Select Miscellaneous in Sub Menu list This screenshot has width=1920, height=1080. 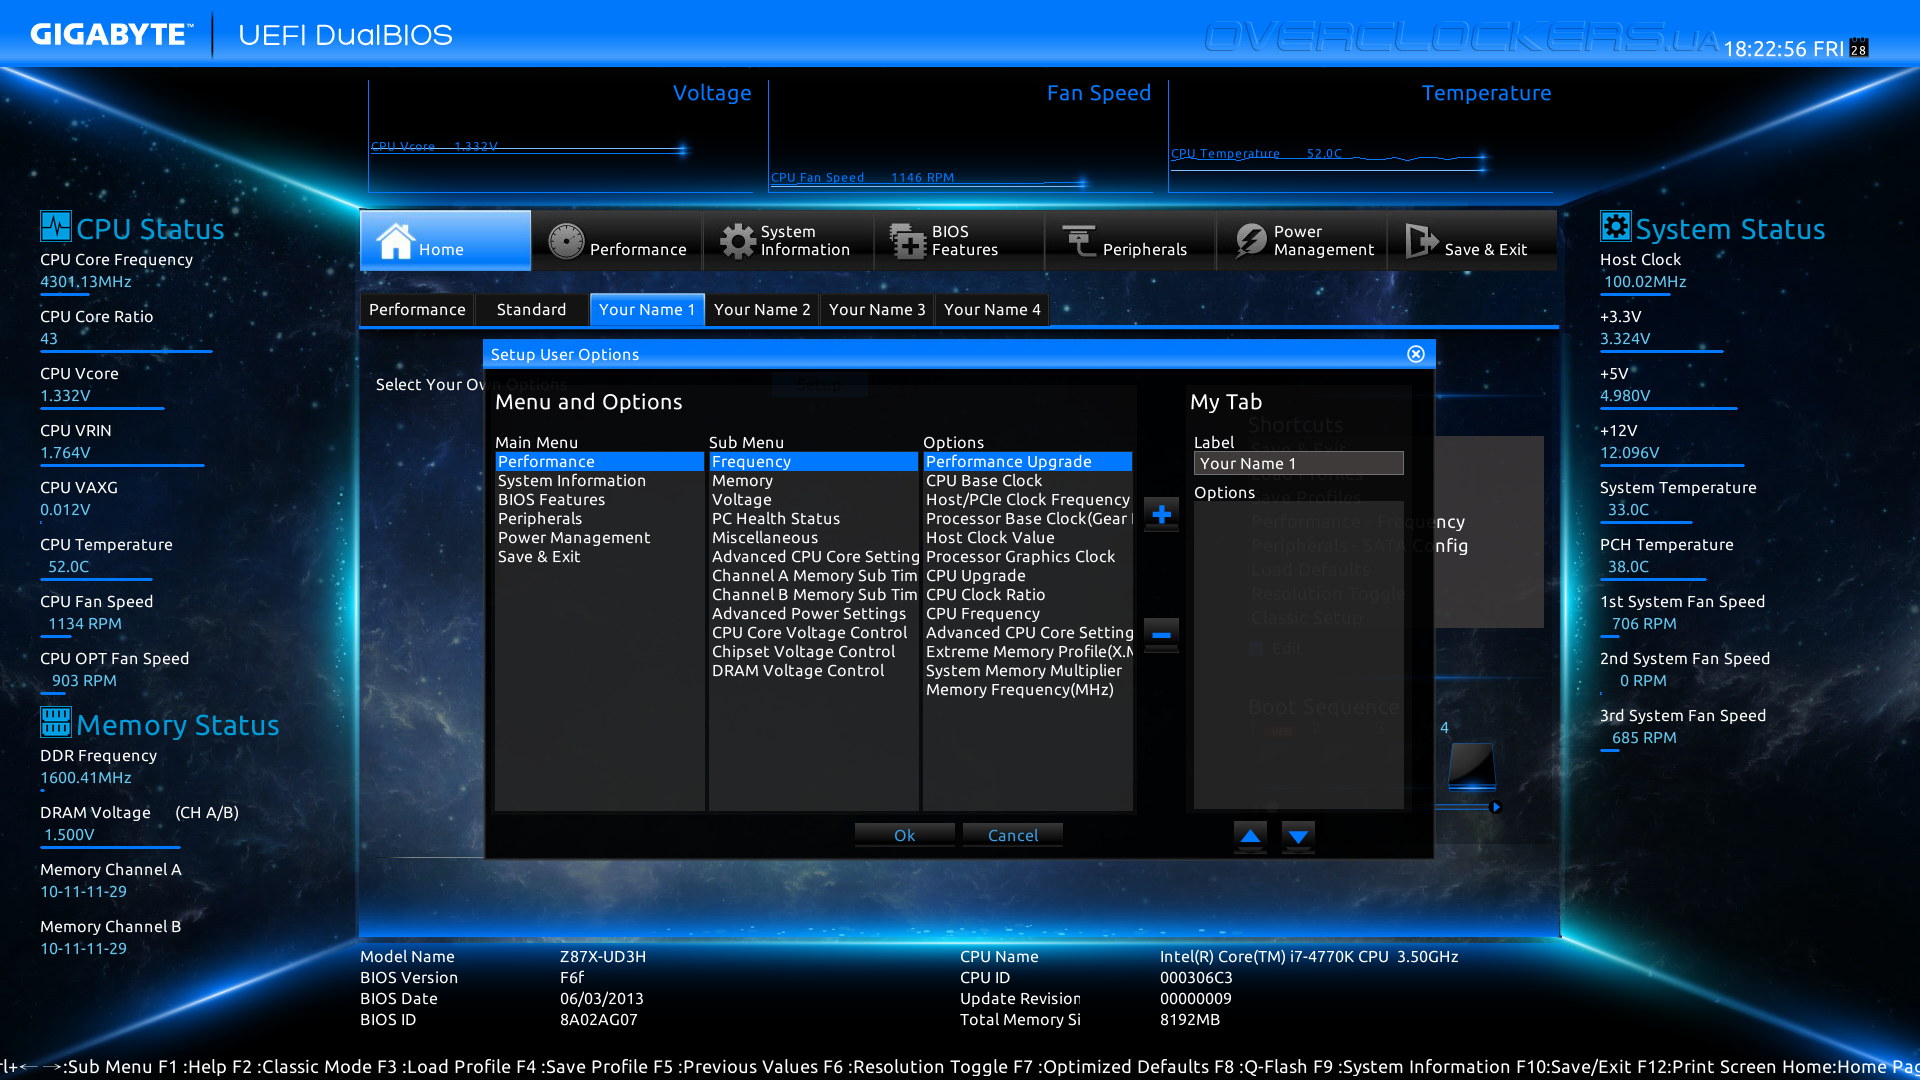(x=814, y=537)
